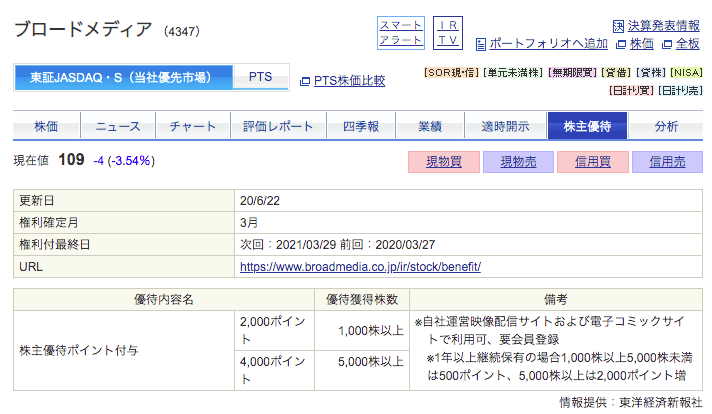
Task: Click the stock code (4347)
Action: point(182,31)
